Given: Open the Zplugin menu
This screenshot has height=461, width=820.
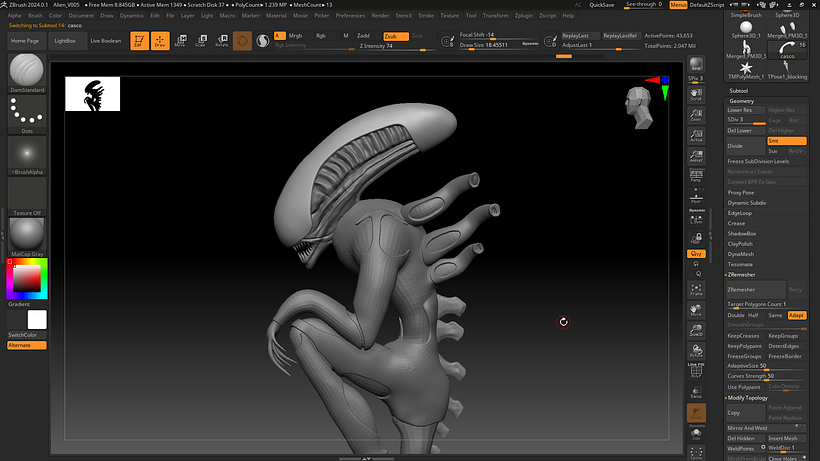Looking at the screenshot, I should click(x=523, y=16).
